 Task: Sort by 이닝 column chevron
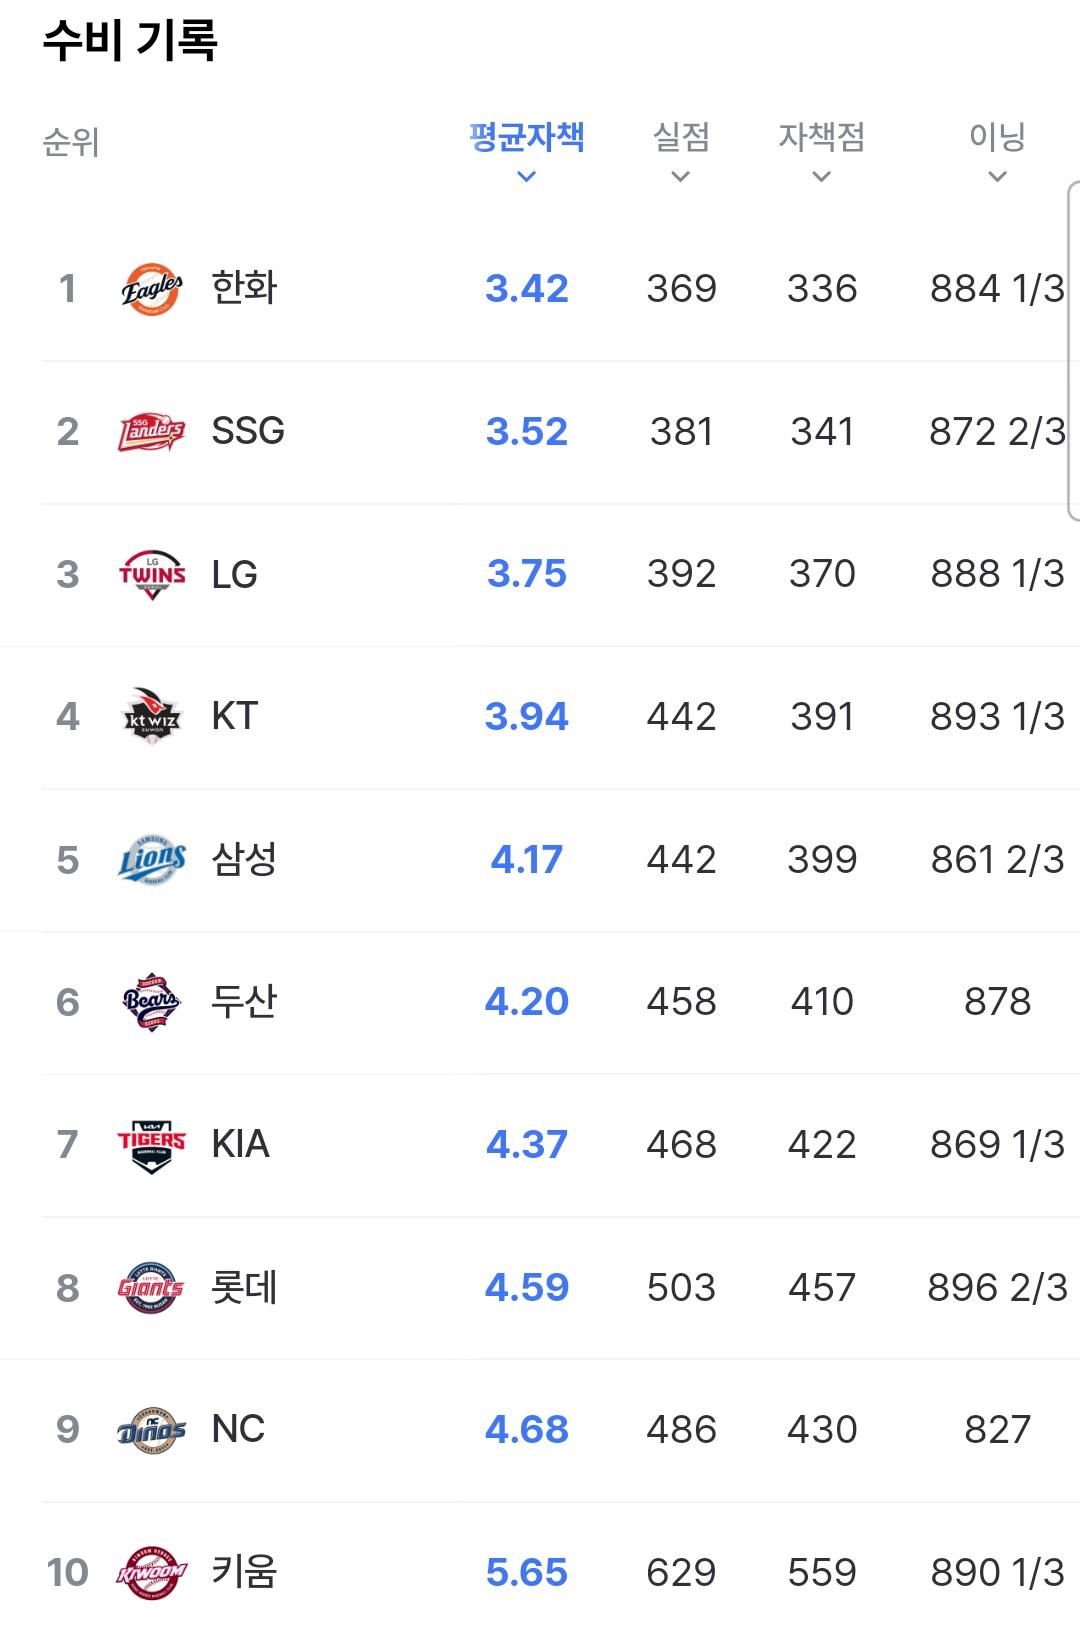pos(997,177)
